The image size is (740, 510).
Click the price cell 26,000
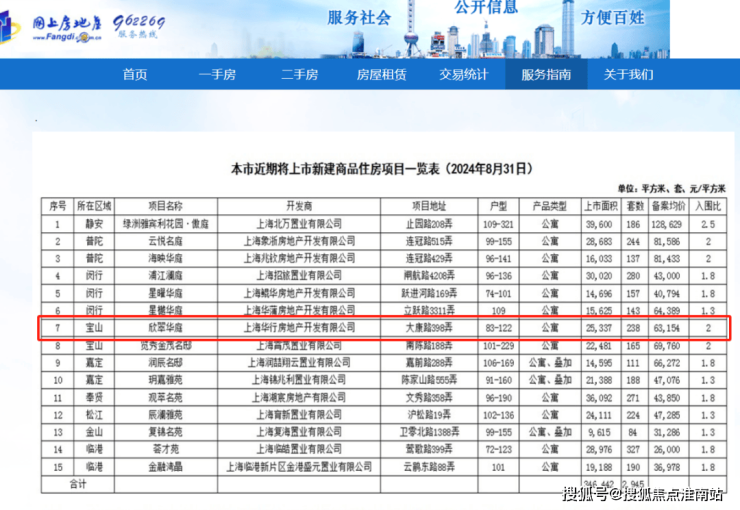(x=666, y=450)
